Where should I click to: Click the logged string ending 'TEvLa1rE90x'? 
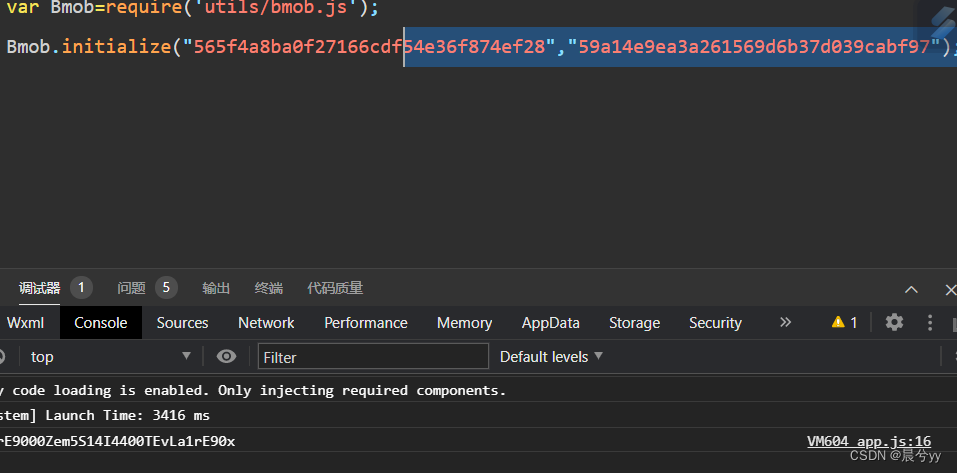(117, 441)
